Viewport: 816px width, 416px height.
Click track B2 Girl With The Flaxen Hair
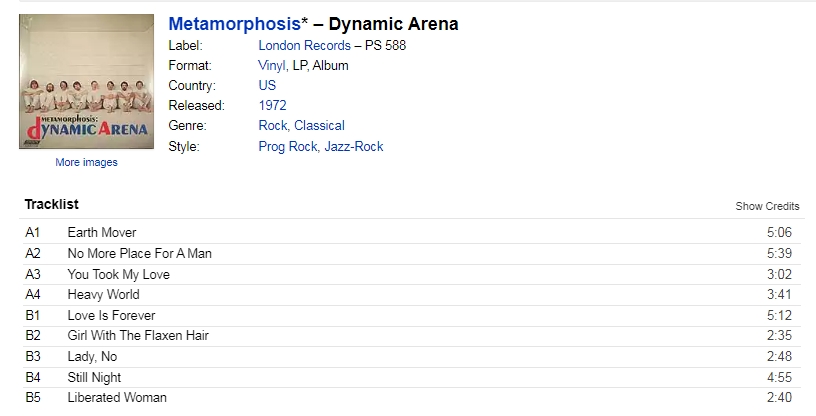(138, 336)
